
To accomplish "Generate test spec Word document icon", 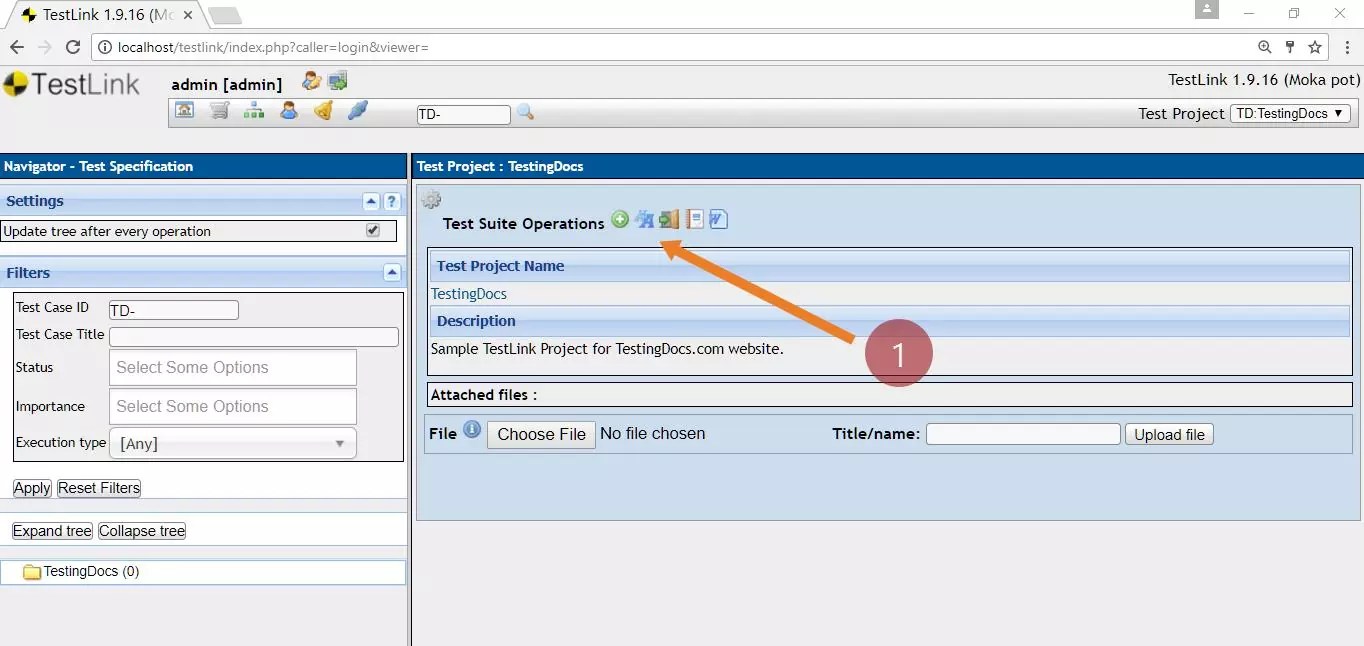I will [718, 219].
